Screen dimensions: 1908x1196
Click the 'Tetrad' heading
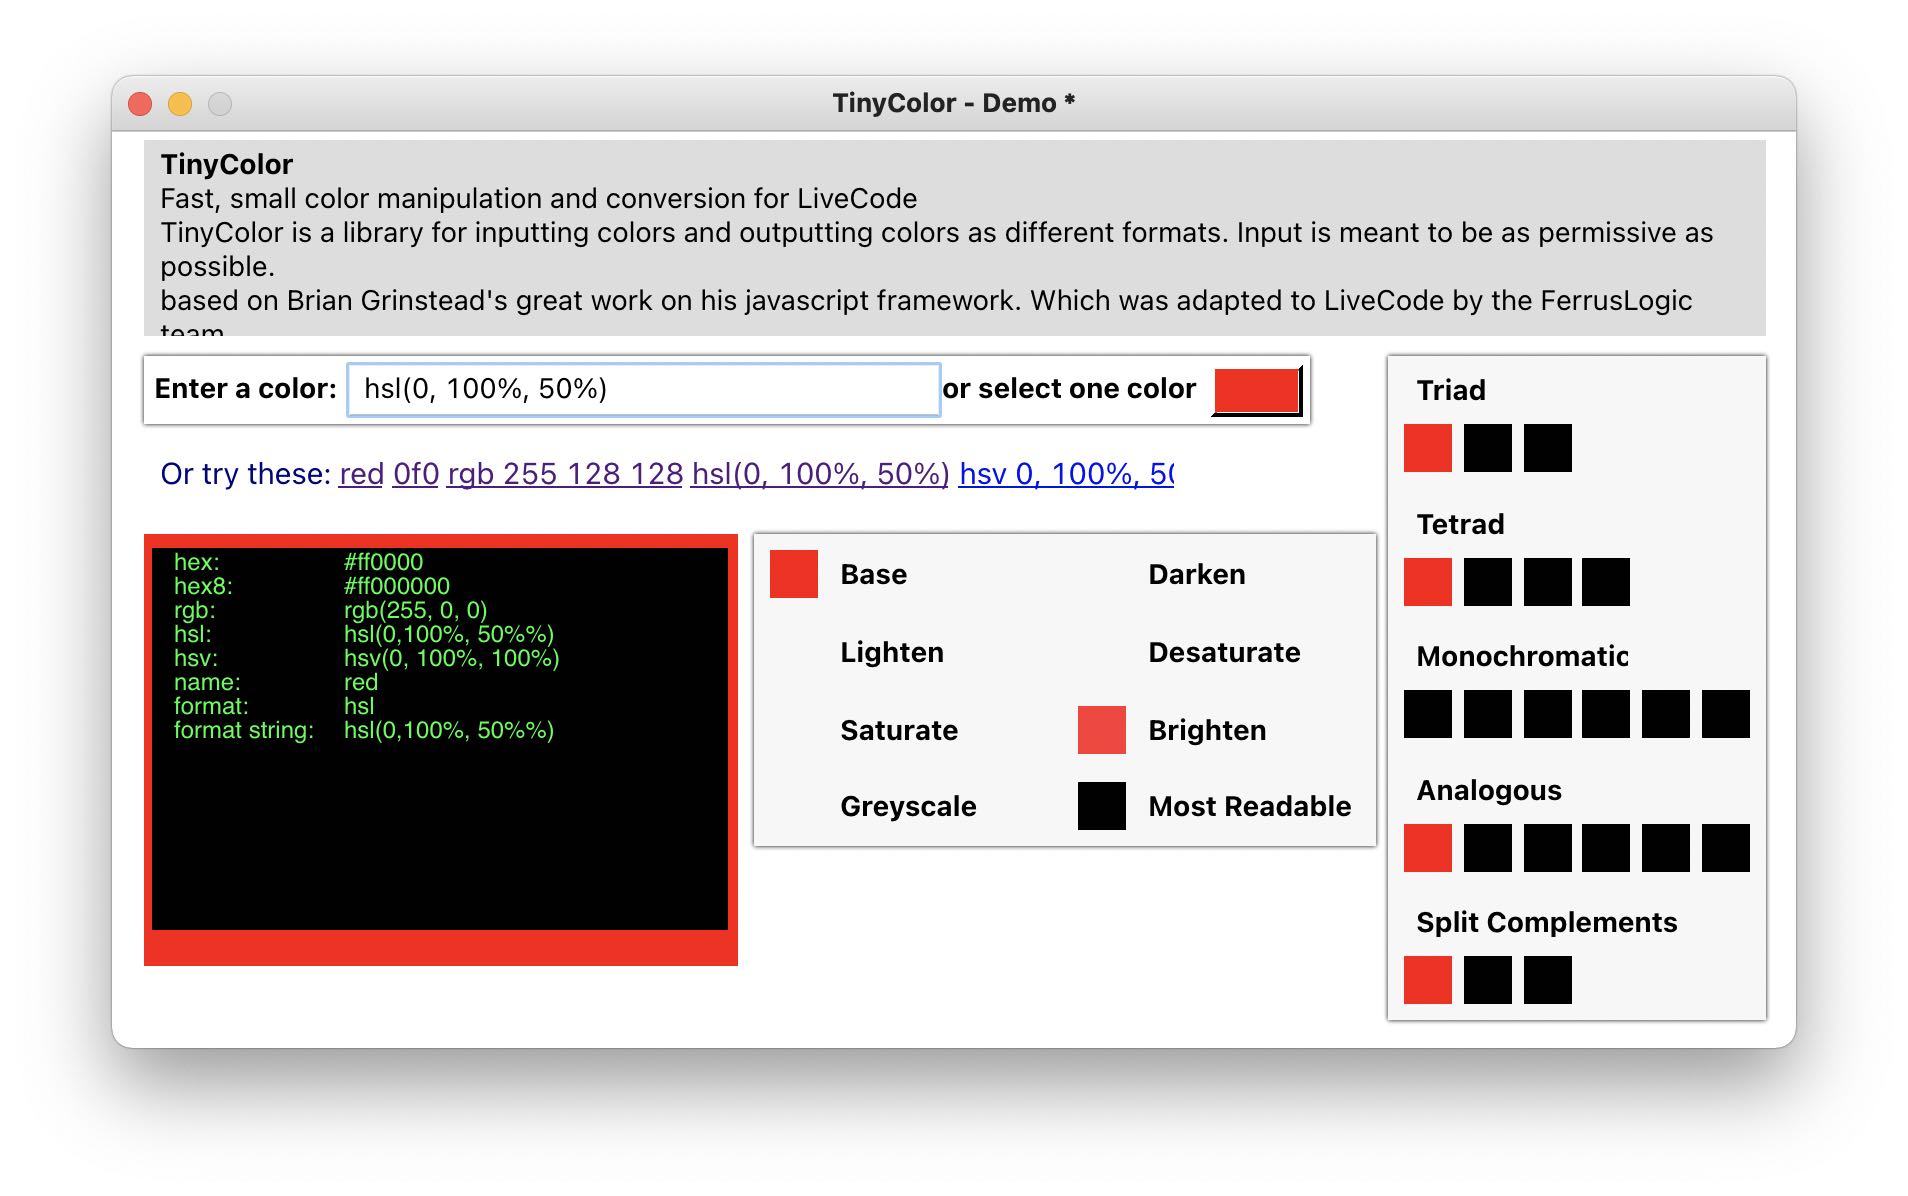(1460, 524)
